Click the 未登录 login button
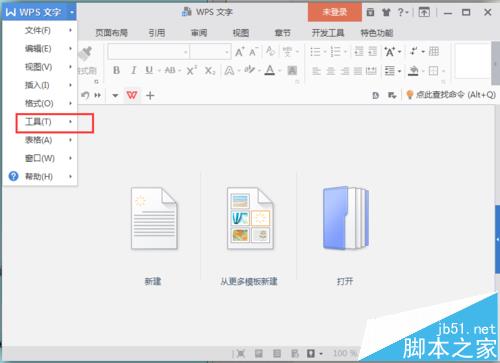 335,12
